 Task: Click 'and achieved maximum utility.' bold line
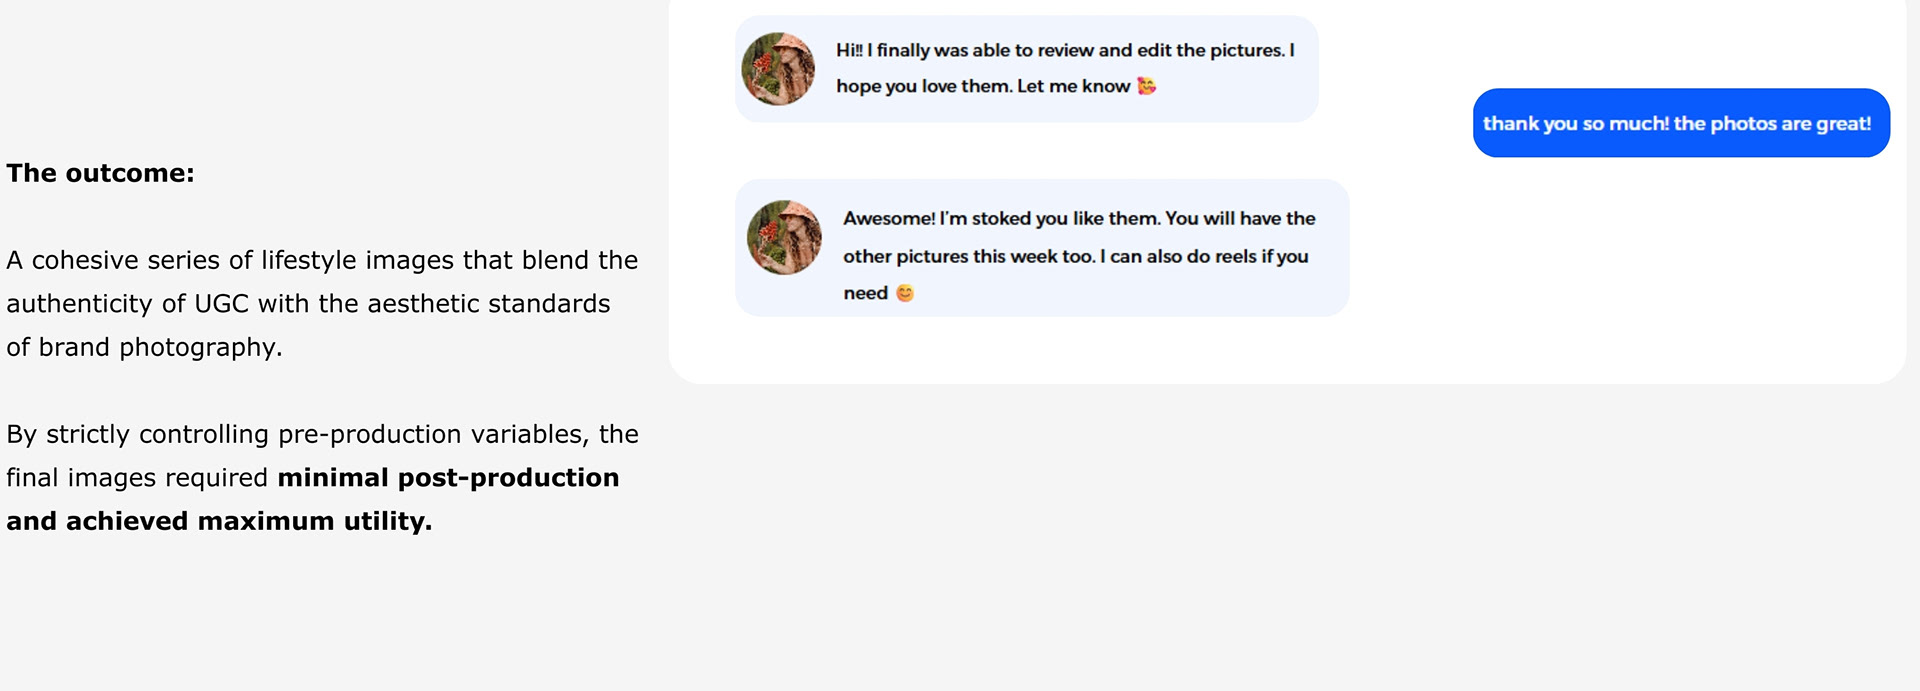coord(219,521)
